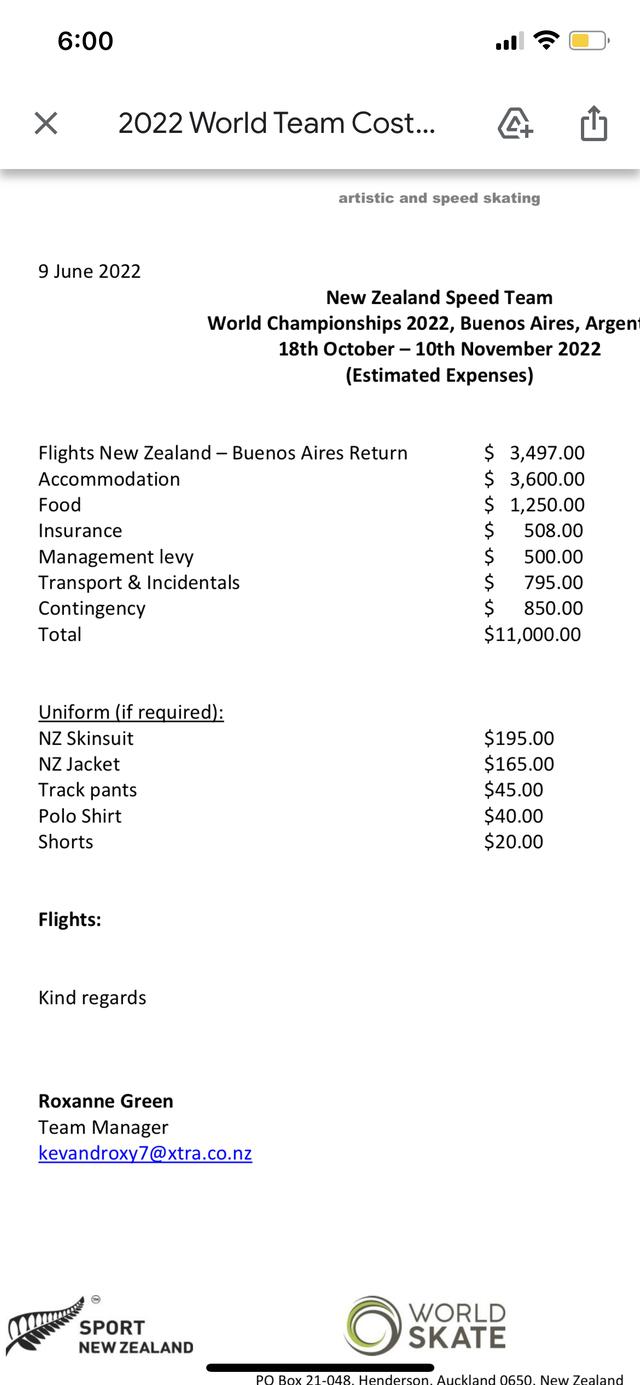Tap the Wi-Fi icon in the status bar
640x1385 pixels.
[x=546, y=40]
